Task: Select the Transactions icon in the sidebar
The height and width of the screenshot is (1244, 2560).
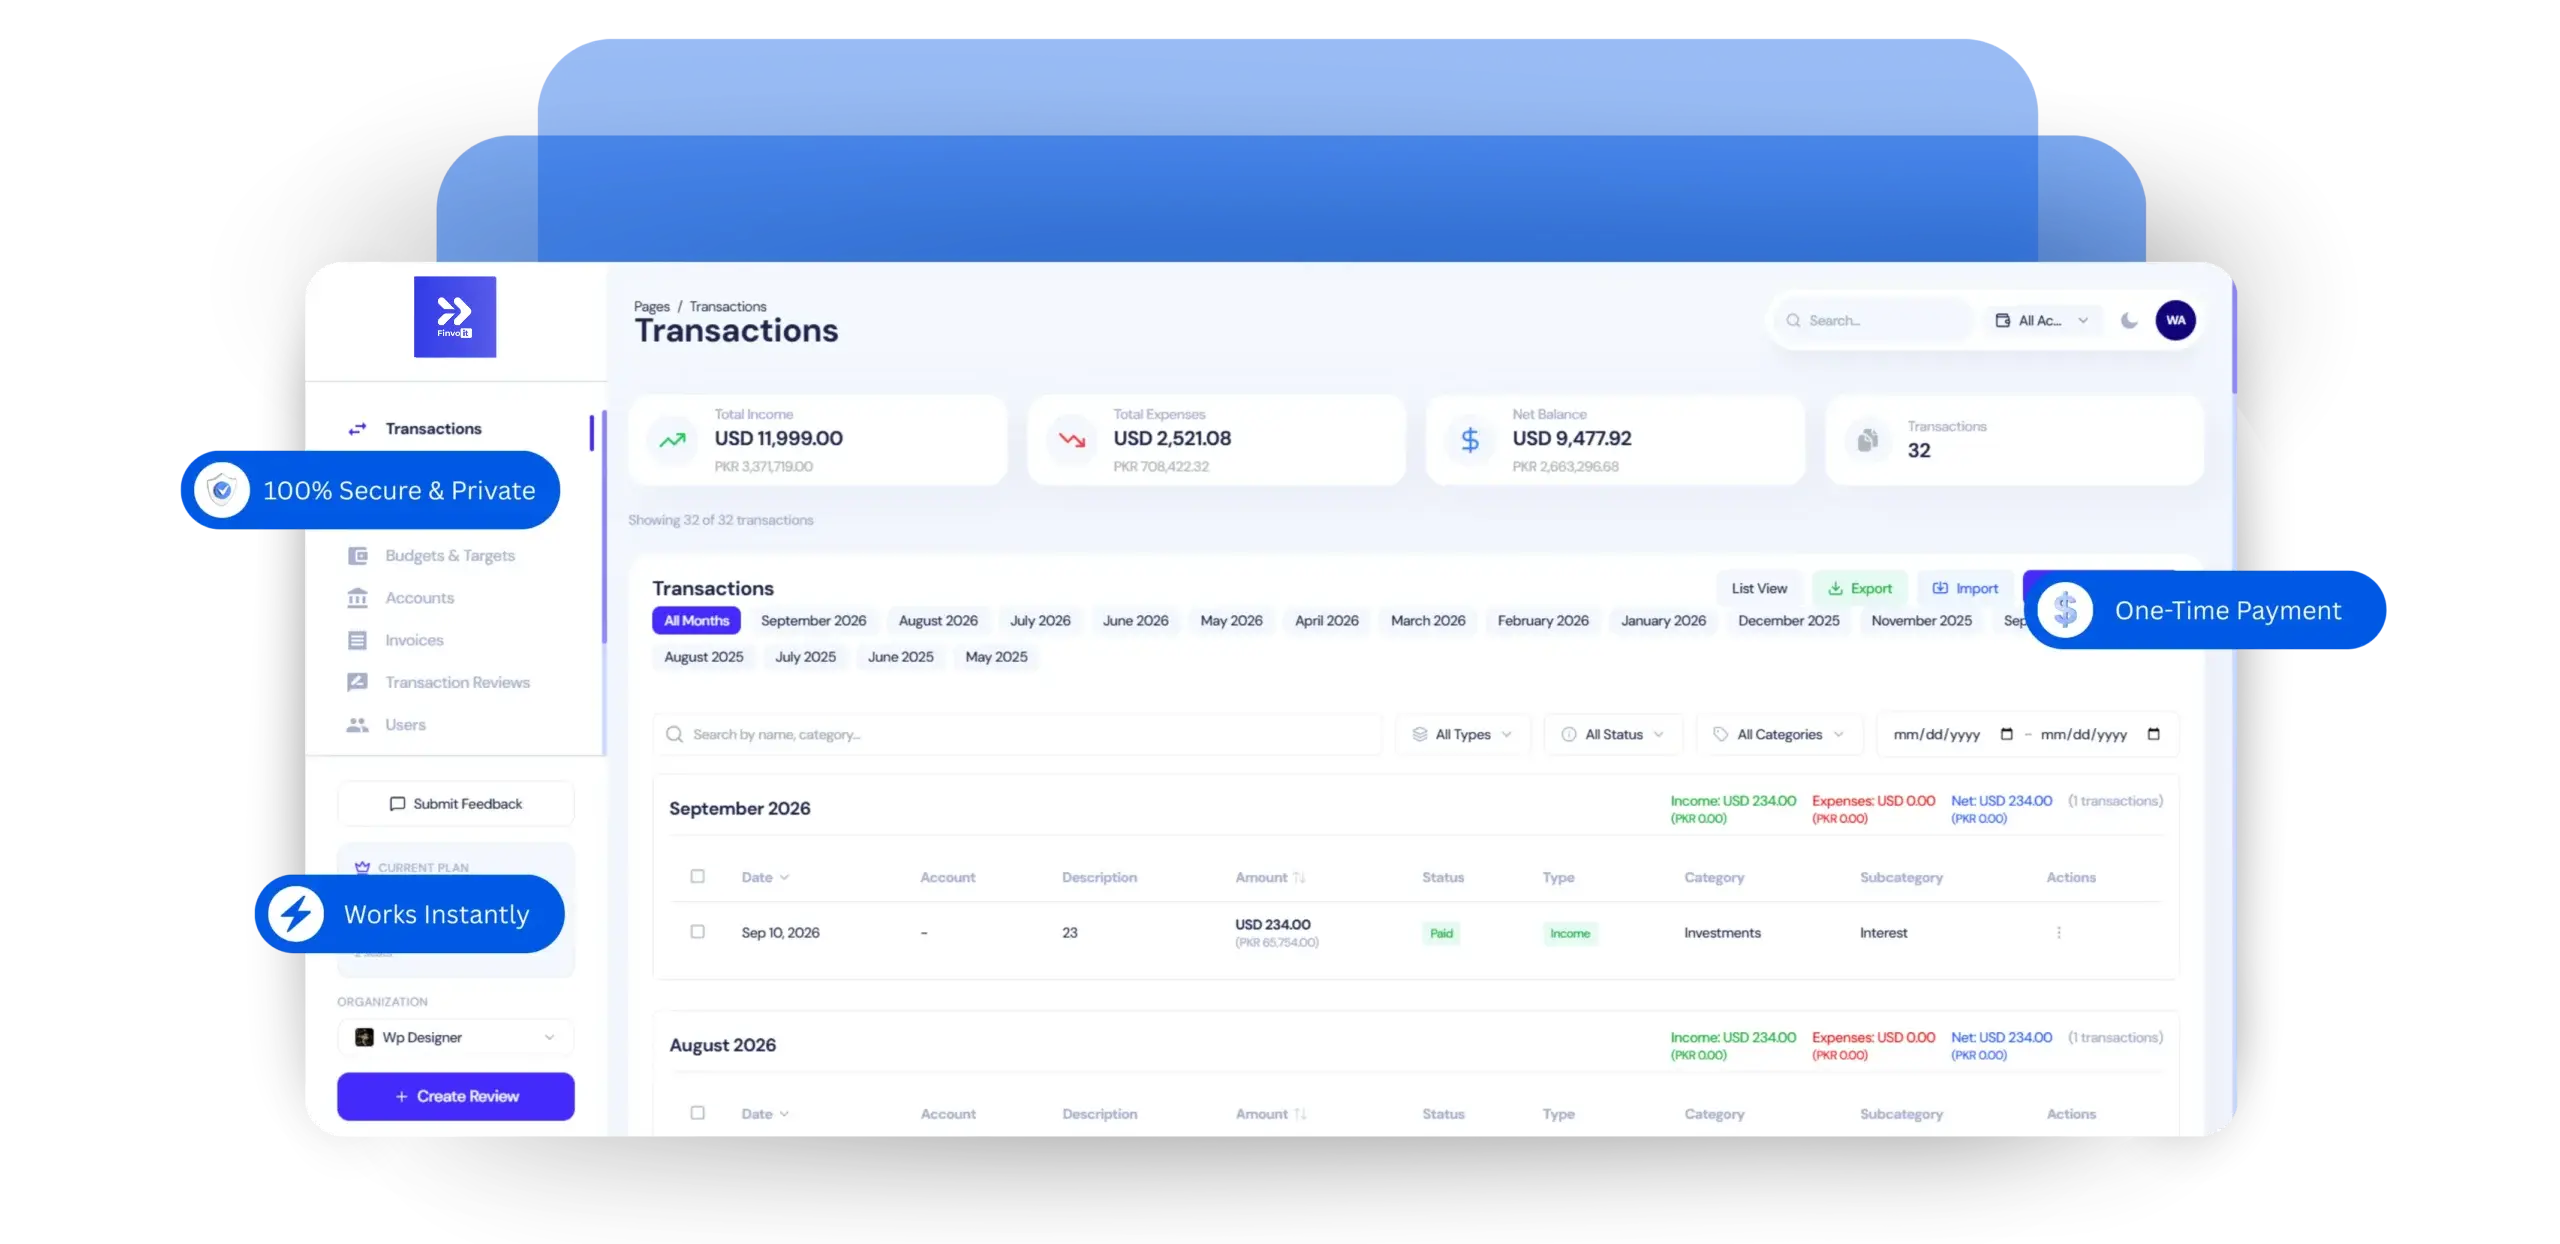Action: pyautogui.click(x=357, y=428)
